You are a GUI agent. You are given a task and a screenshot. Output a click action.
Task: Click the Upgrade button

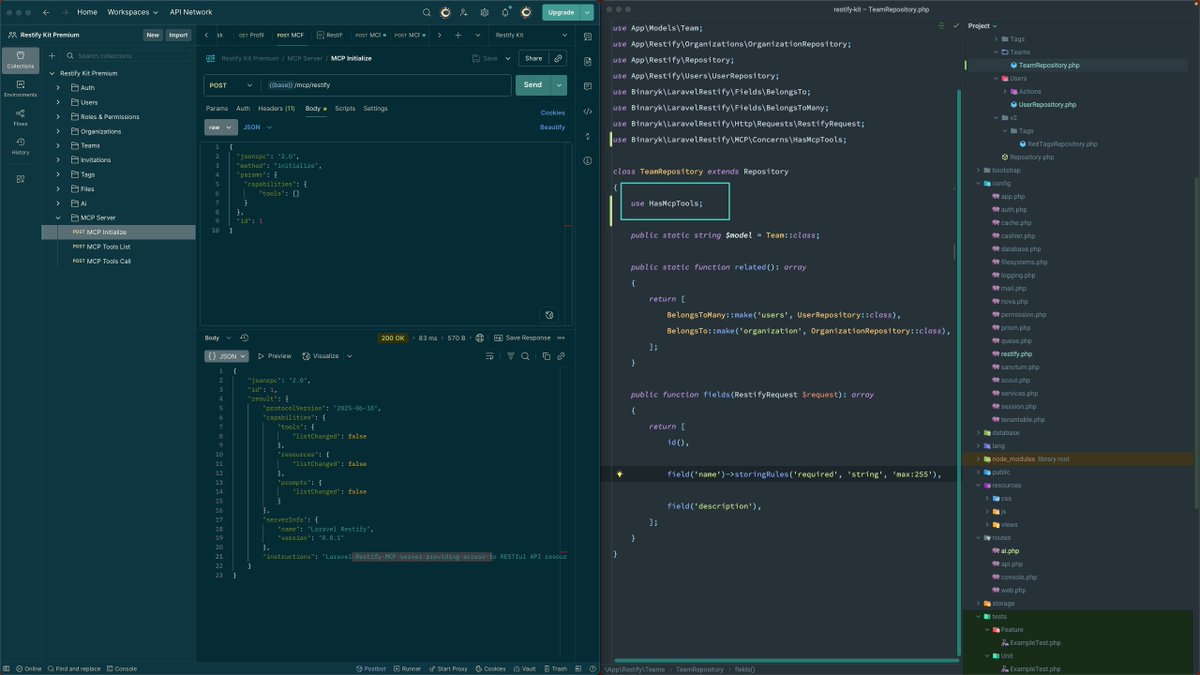click(560, 12)
